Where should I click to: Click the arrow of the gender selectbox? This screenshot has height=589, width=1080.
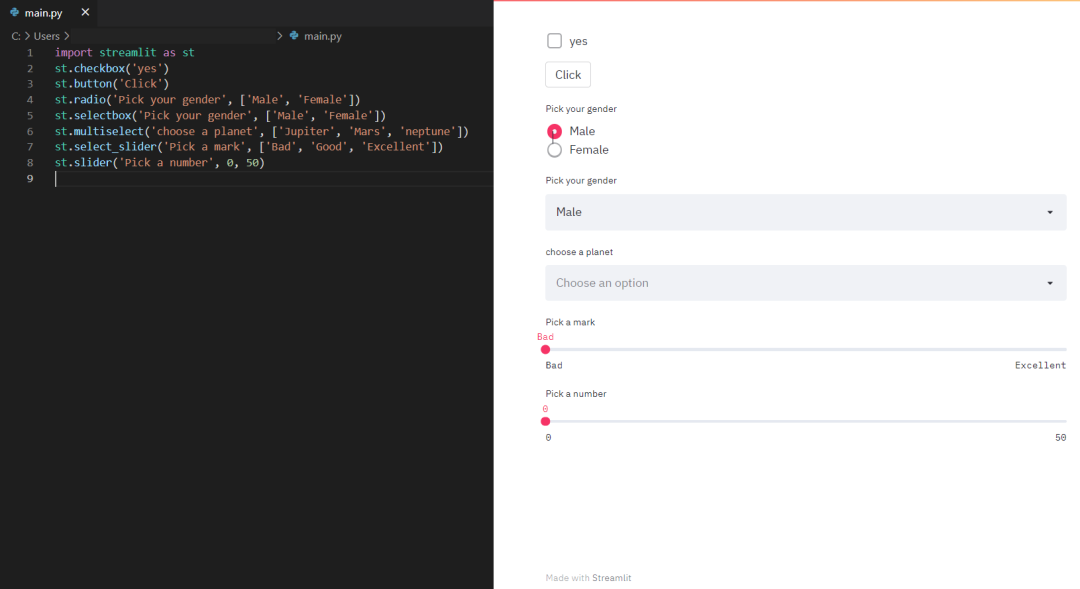tap(1050, 212)
